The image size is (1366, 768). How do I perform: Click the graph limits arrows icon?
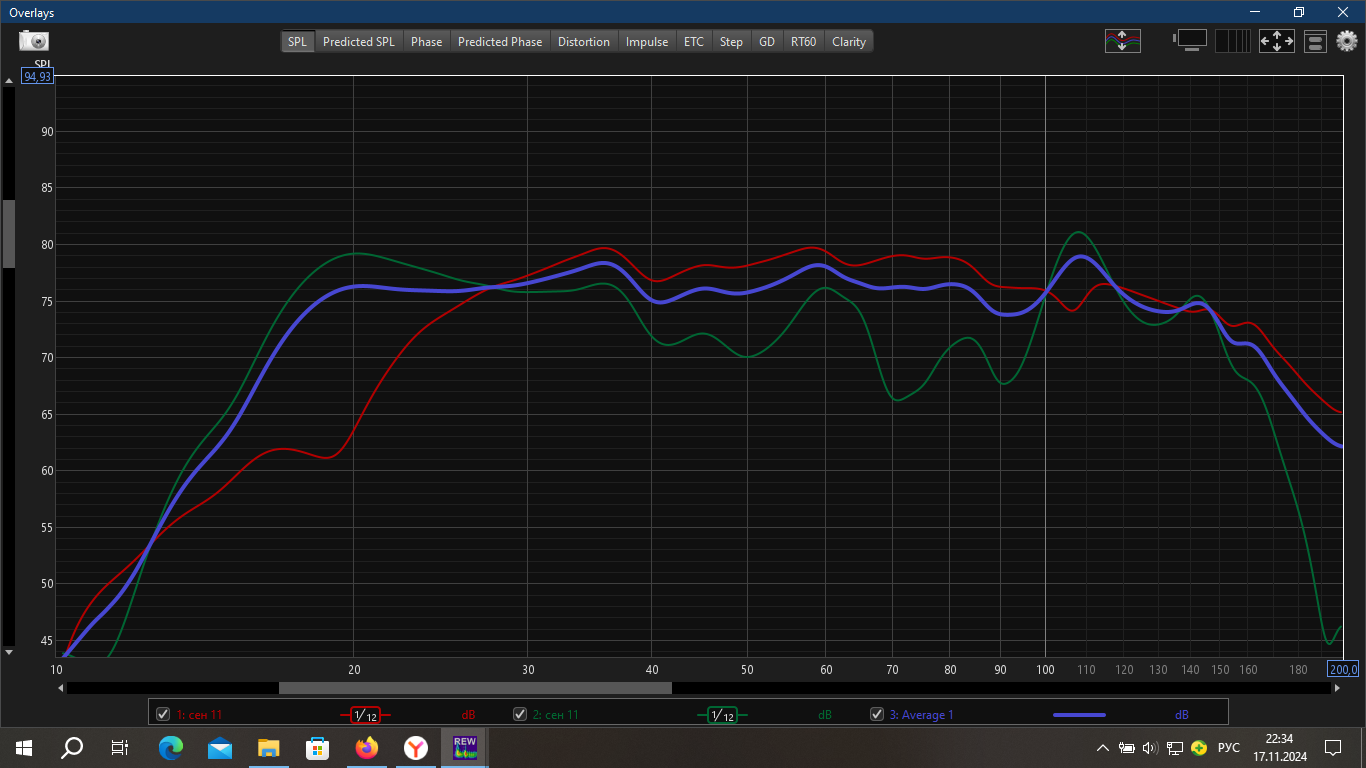pos(1276,41)
